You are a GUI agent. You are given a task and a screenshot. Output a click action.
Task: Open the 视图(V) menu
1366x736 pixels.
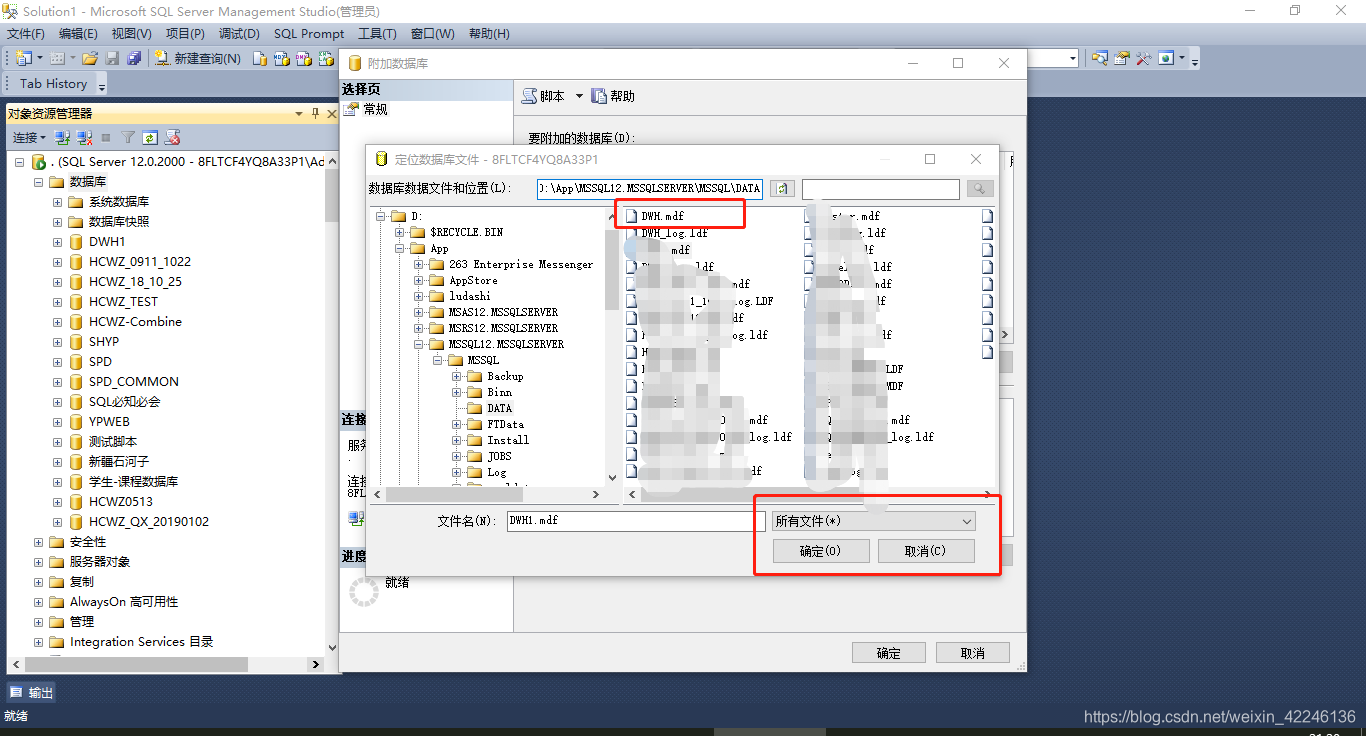click(x=131, y=34)
